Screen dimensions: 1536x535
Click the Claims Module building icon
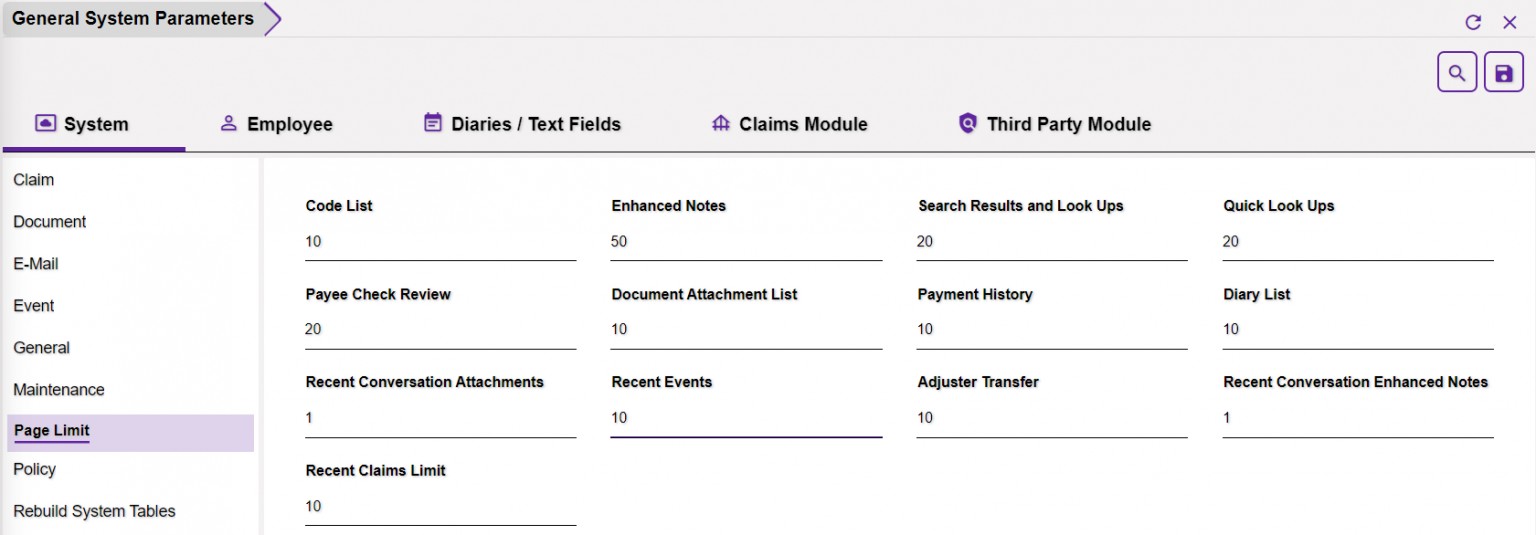click(x=721, y=123)
